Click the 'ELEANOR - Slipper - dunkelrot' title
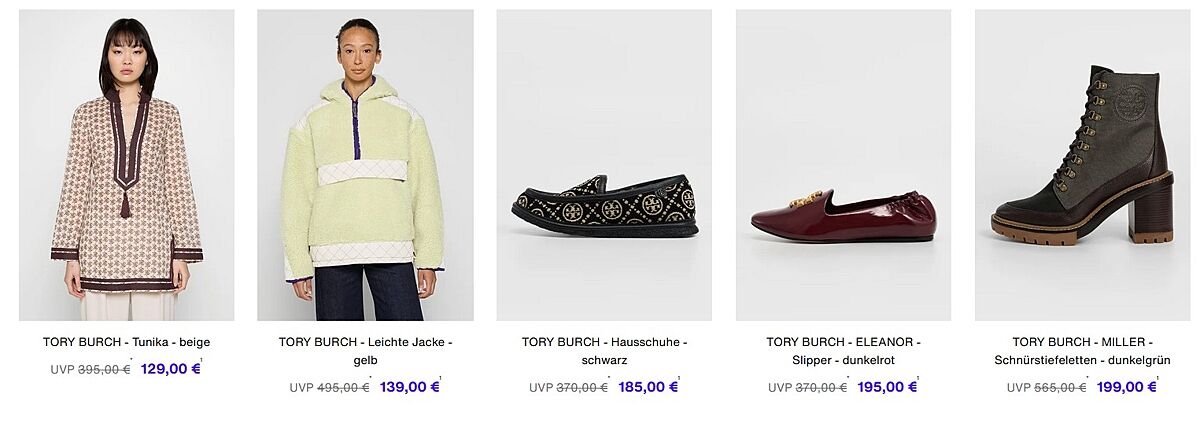The image size is (1200, 442). click(843, 351)
